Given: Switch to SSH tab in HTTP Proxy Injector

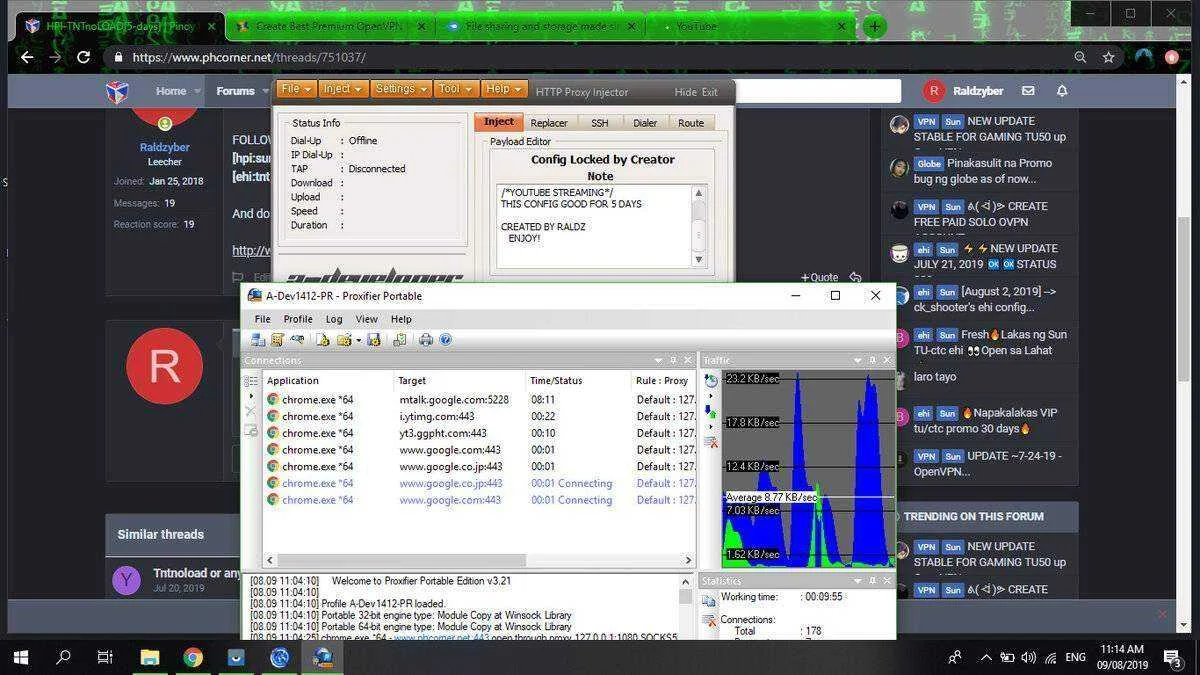Looking at the screenshot, I should [599, 123].
